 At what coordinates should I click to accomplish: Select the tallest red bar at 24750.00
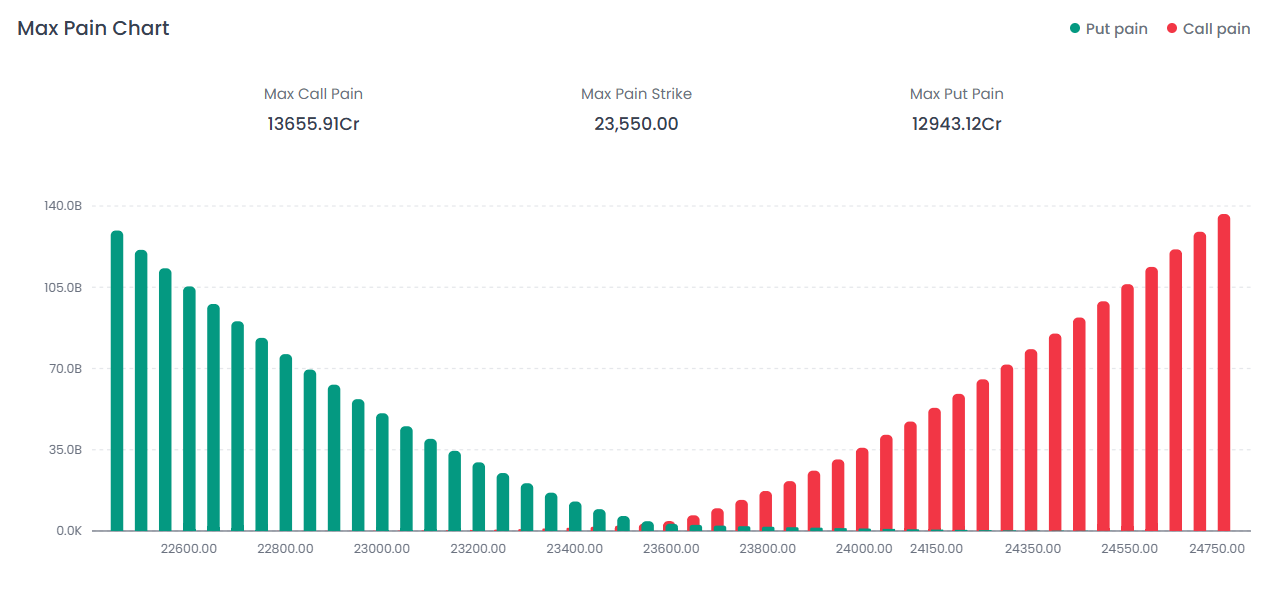1224,372
